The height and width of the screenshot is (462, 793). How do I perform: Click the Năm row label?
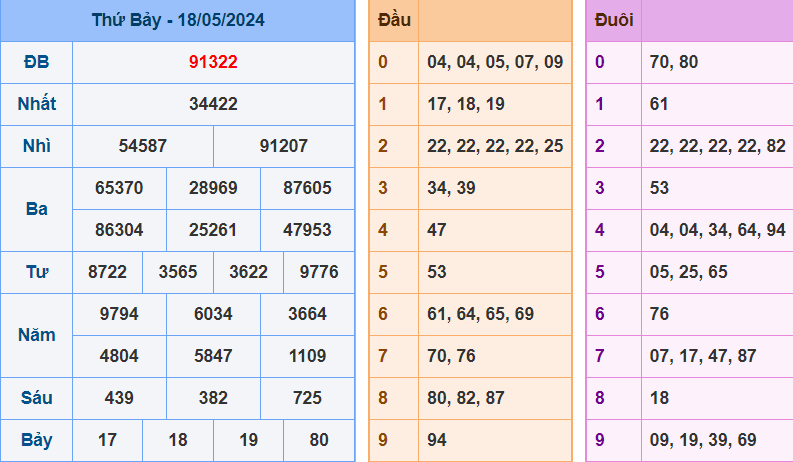(36, 335)
